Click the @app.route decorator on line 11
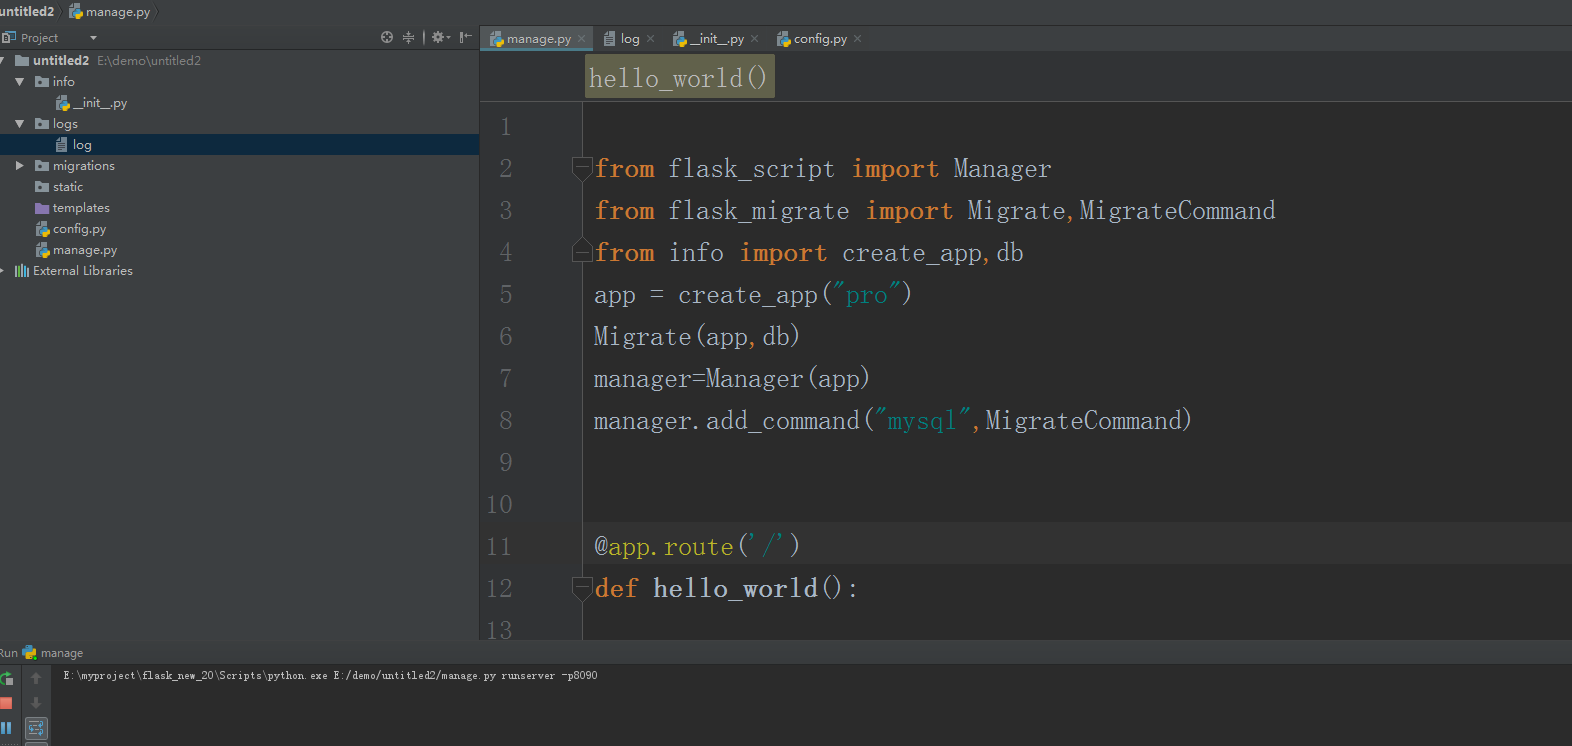The height and width of the screenshot is (746, 1572). [697, 546]
